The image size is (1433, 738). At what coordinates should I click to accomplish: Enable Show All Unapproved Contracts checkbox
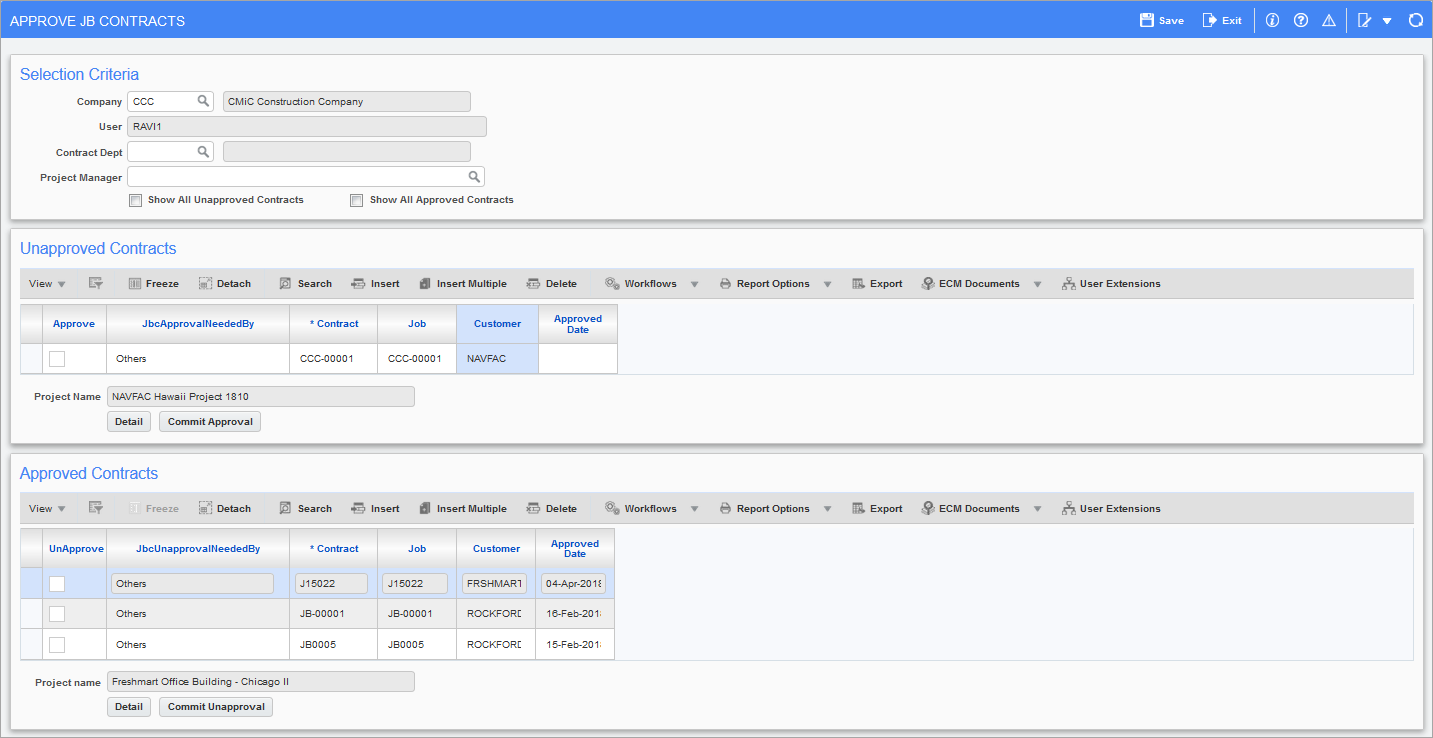point(136,200)
